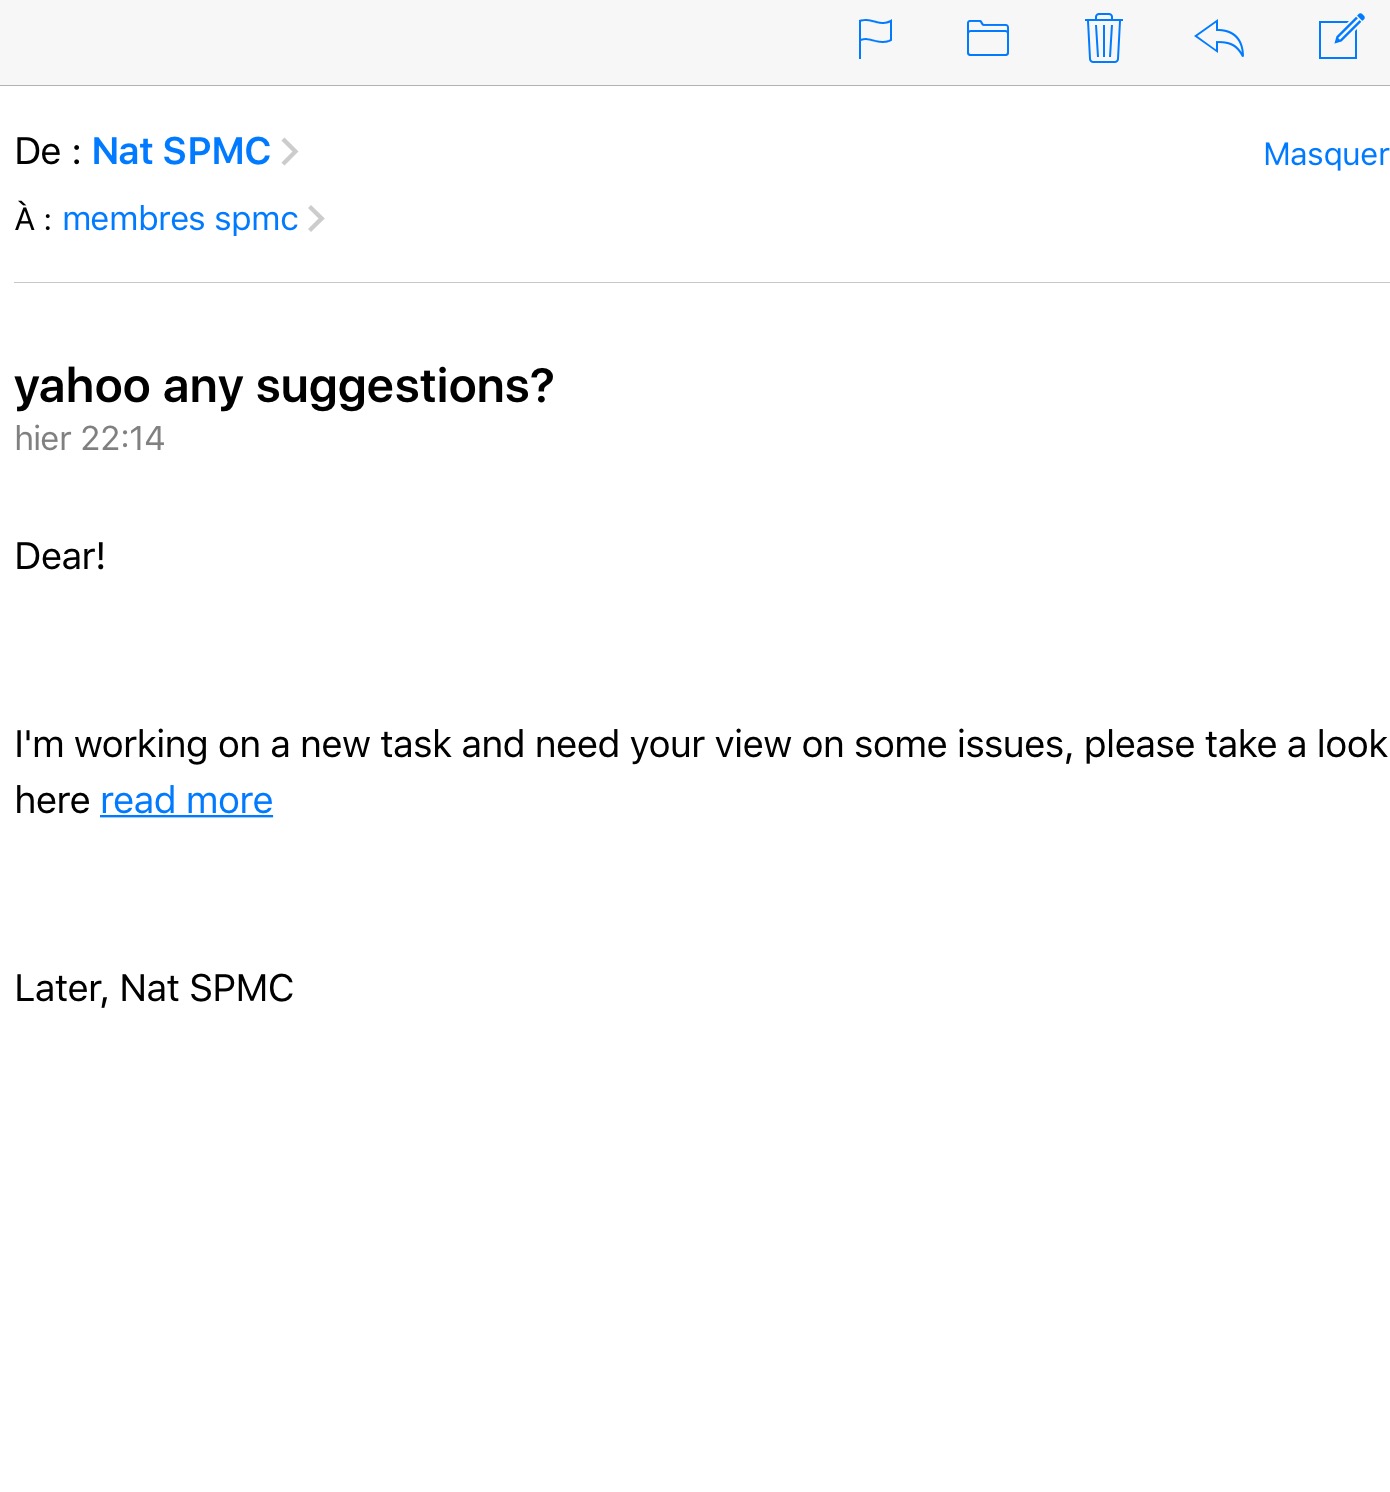
Task: Expand chevron next to Nat SPMC
Action: (x=290, y=151)
